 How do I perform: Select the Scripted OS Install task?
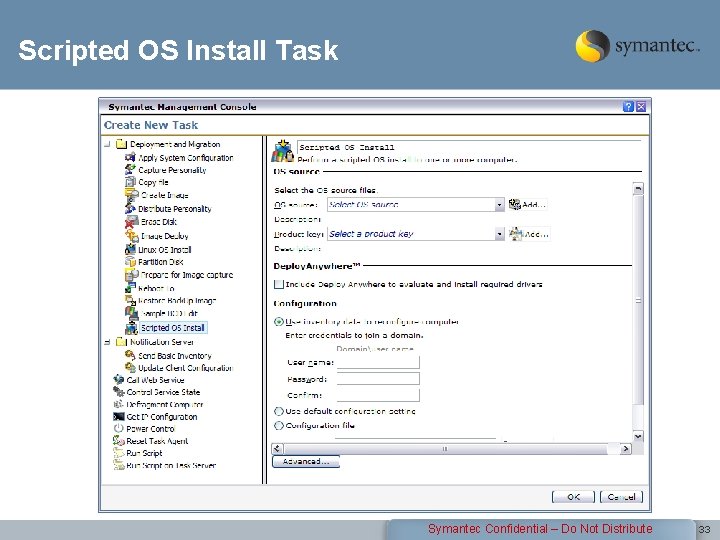[x=173, y=328]
